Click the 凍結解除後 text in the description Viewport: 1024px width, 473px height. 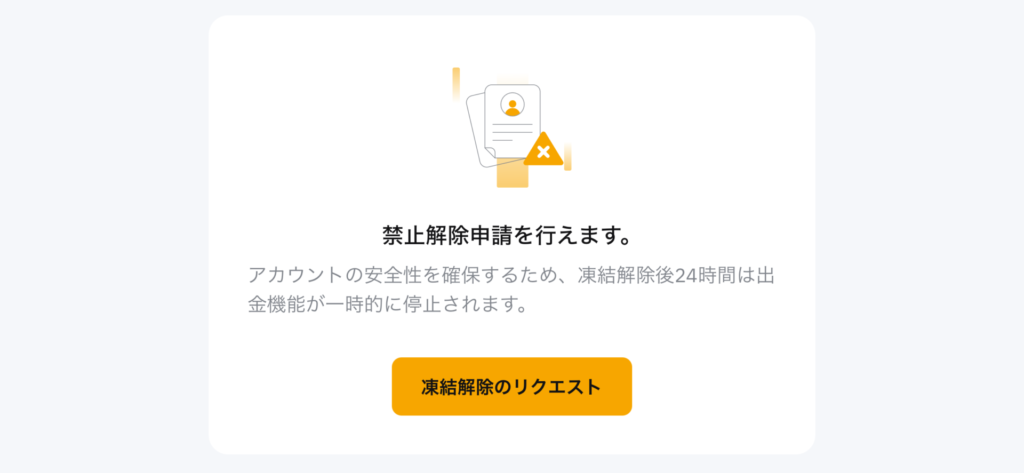626,275
